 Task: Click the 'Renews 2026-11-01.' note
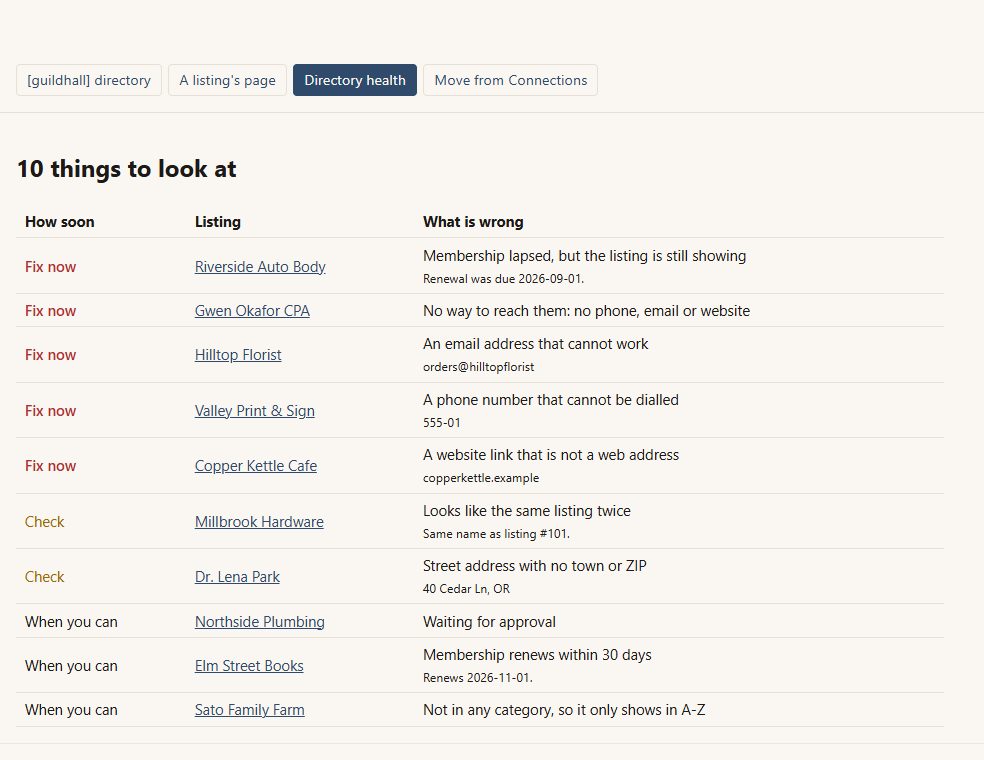[x=478, y=678]
